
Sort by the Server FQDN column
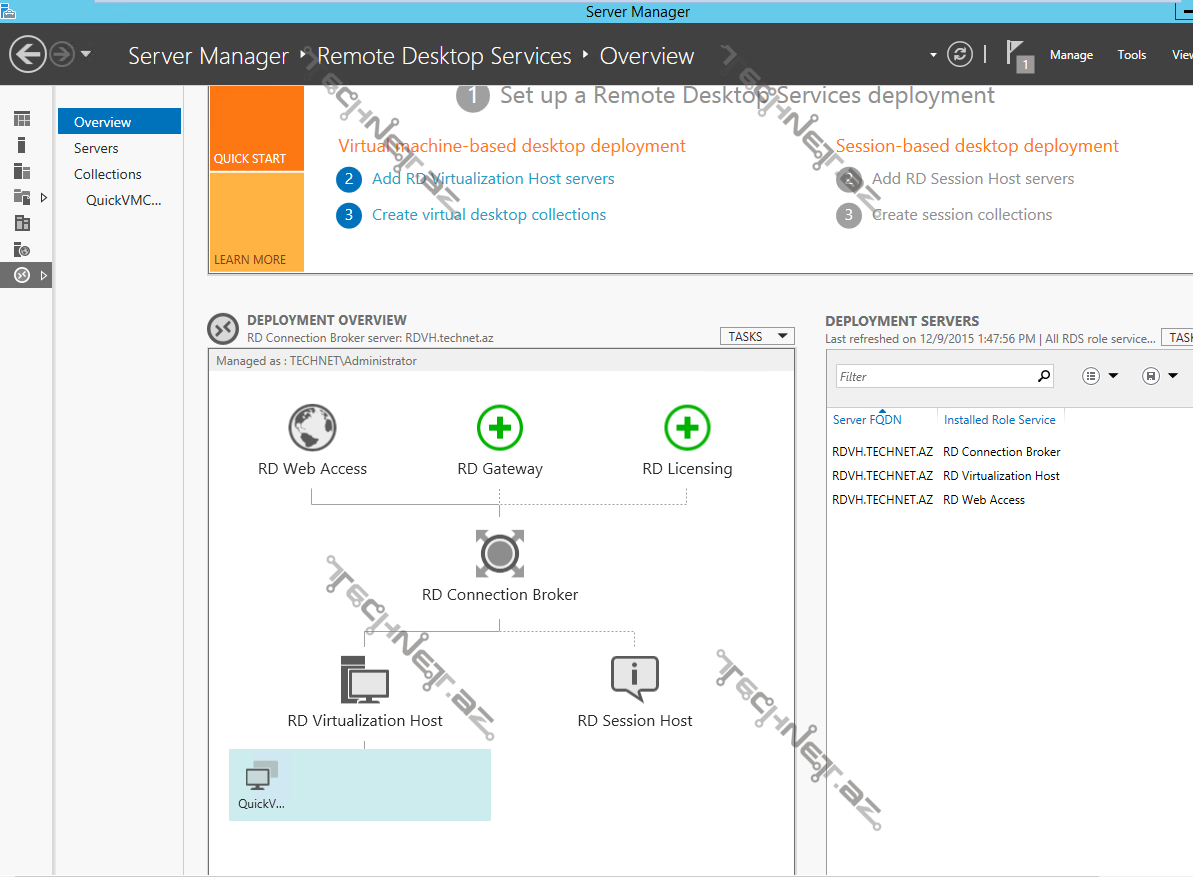pos(867,420)
